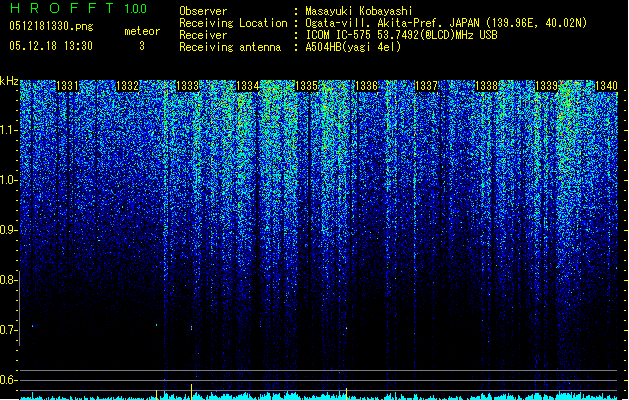This screenshot has height=400, width=629.
Task: Click the 1335 time marker
Action: [x=306, y=86]
